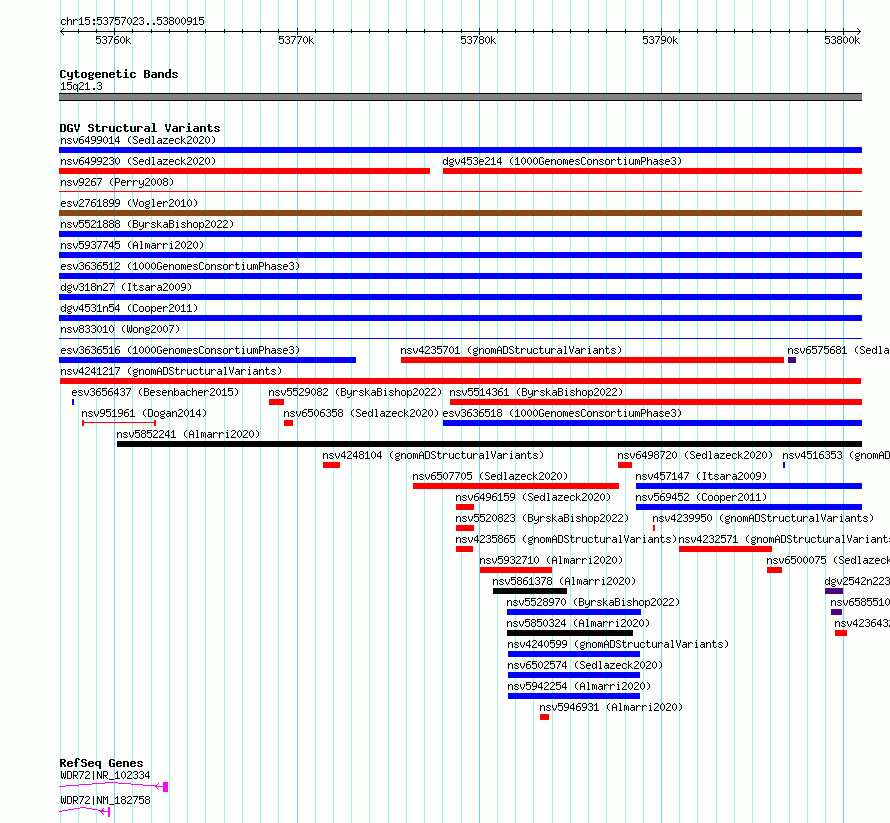Viewport: 890px width, 823px height.
Task: Click the esv2761899 (Vogler2010) label
Action: click(x=129, y=203)
